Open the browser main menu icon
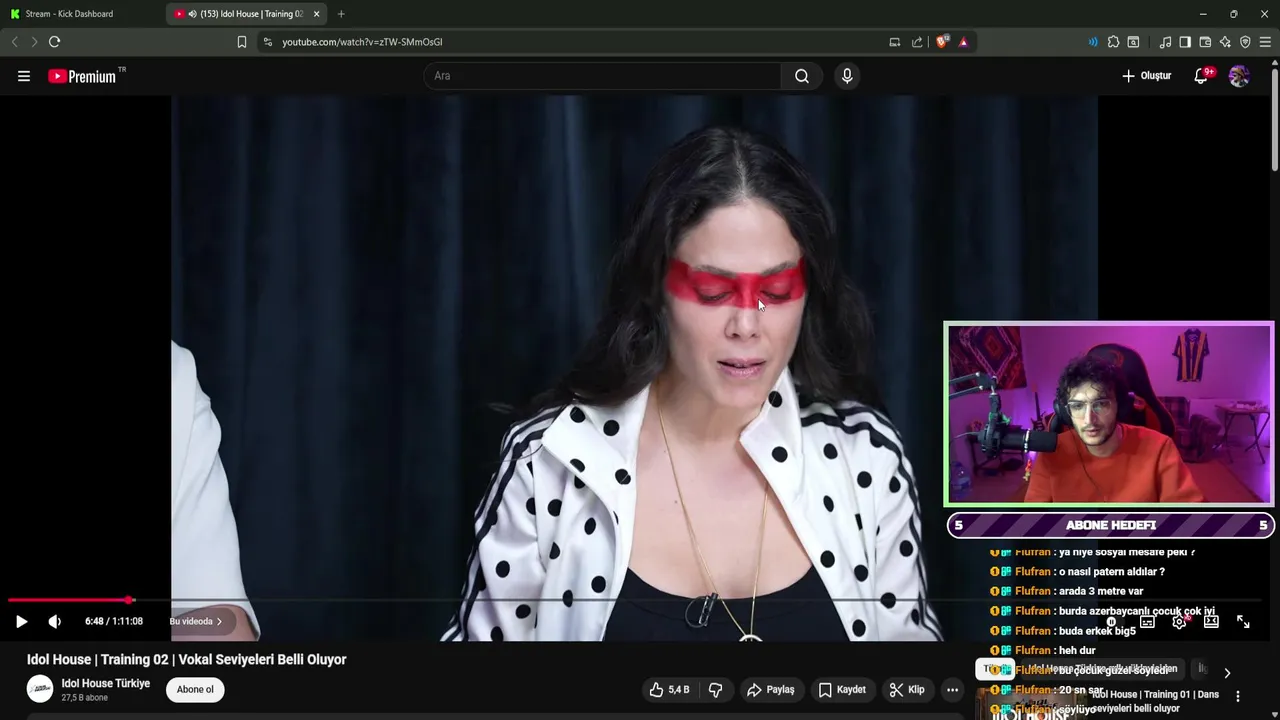The image size is (1280, 720). (x=1265, y=42)
